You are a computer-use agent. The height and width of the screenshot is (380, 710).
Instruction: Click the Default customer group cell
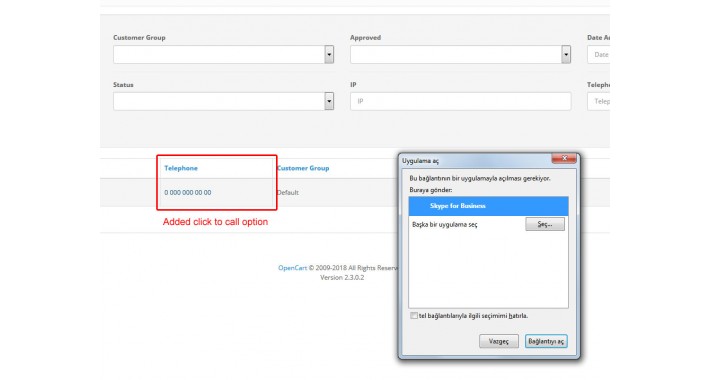click(288, 192)
